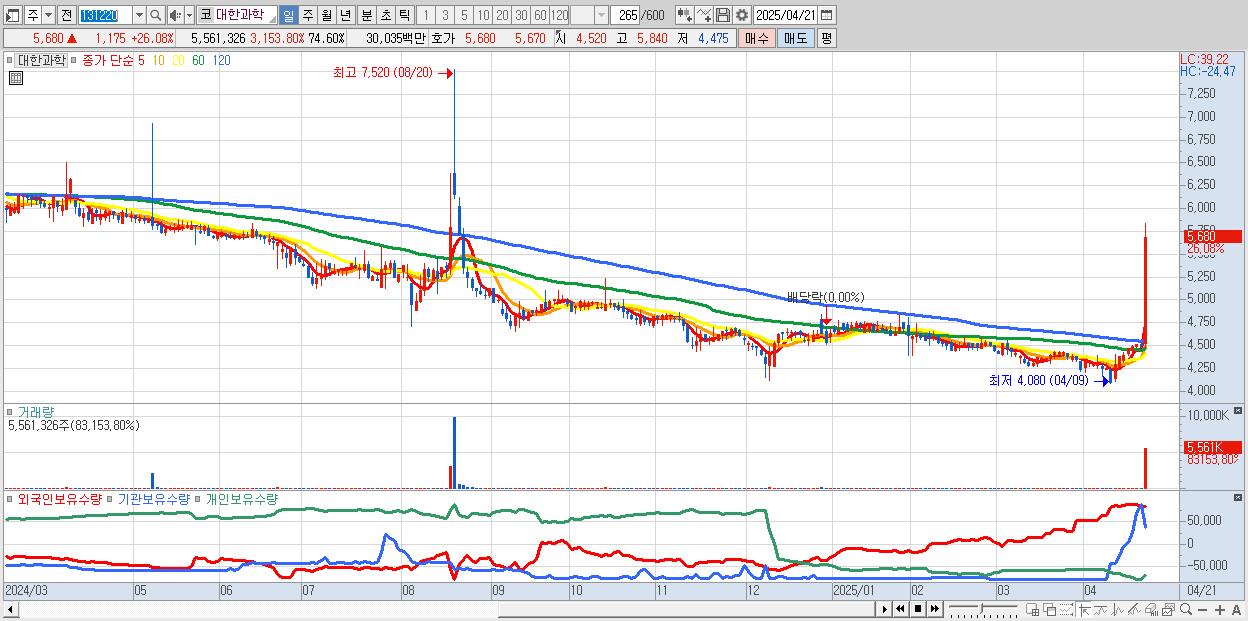
Task: Zoom out with the minus icon
Action: [1202, 609]
